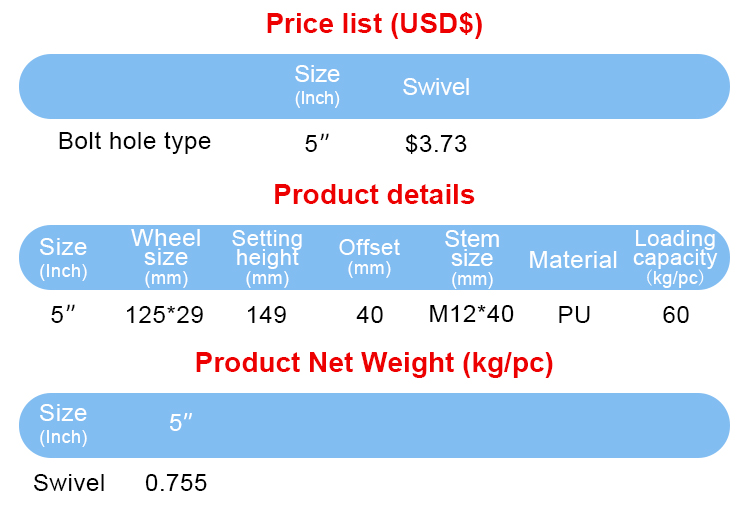Click the Swivel column header in price list

click(436, 87)
